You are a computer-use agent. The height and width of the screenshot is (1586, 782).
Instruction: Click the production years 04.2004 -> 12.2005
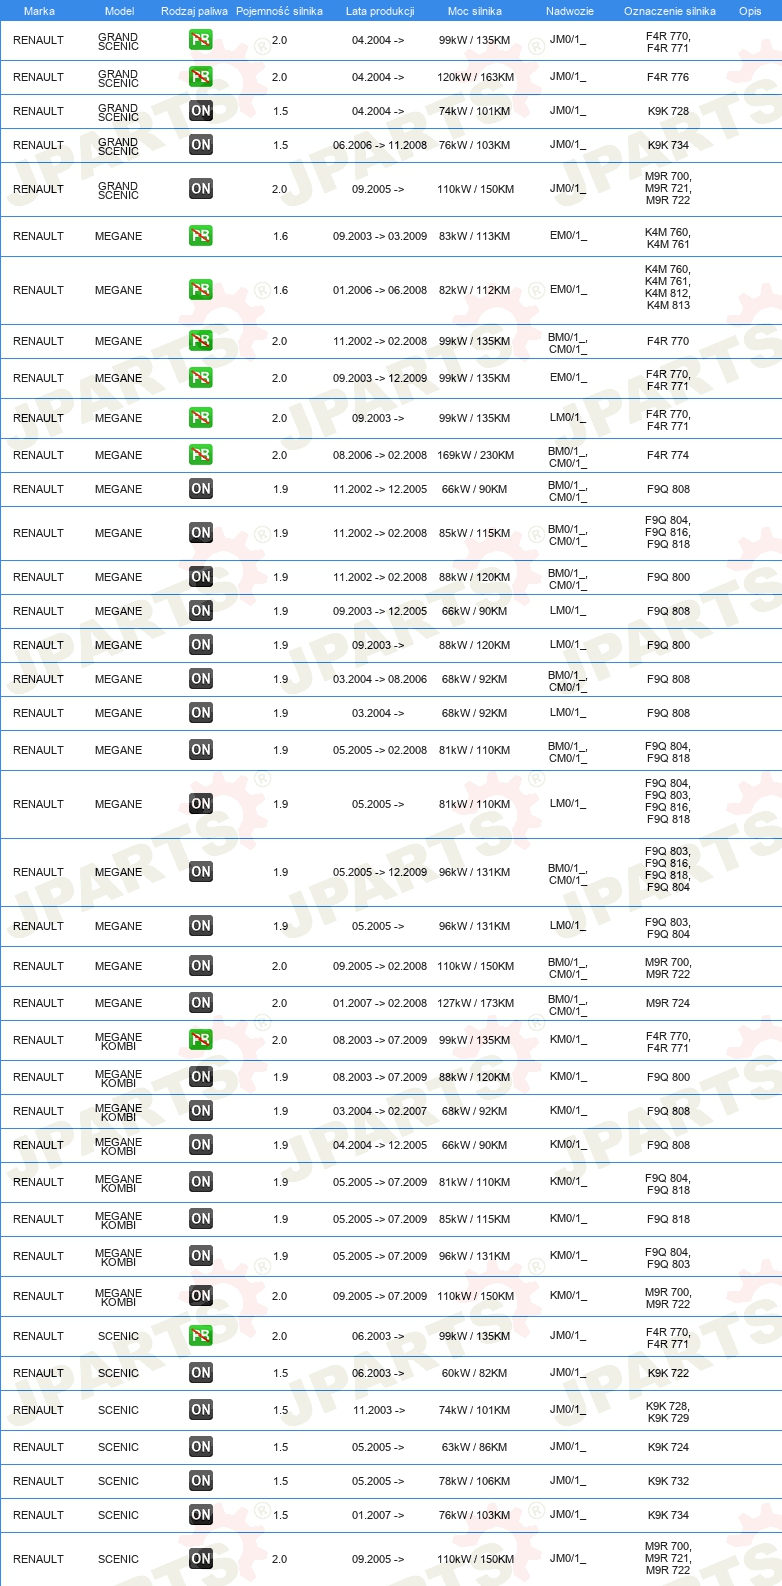pos(380,1145)
